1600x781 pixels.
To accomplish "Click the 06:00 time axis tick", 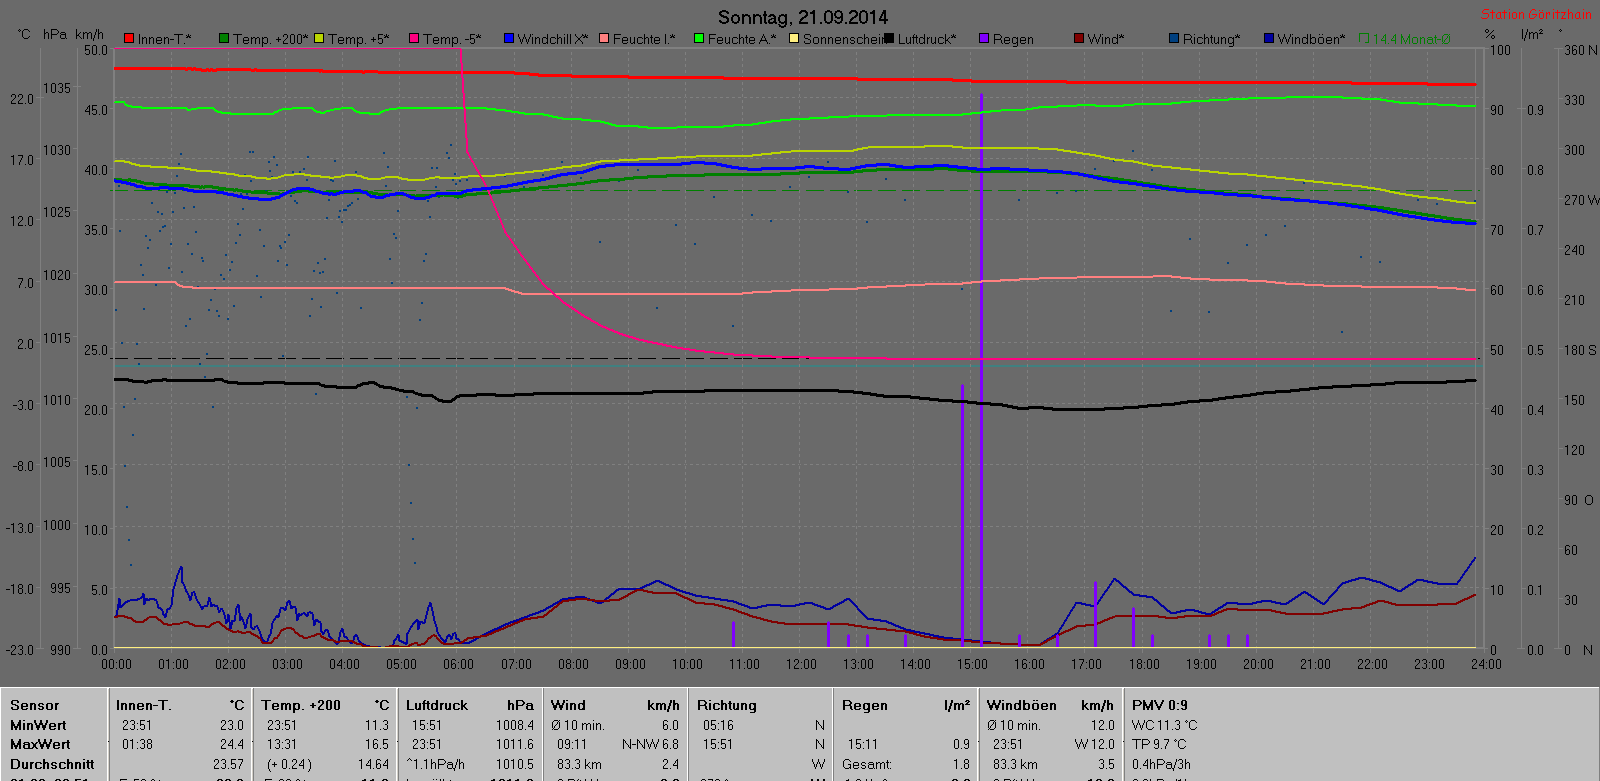I will coord(458,664).
